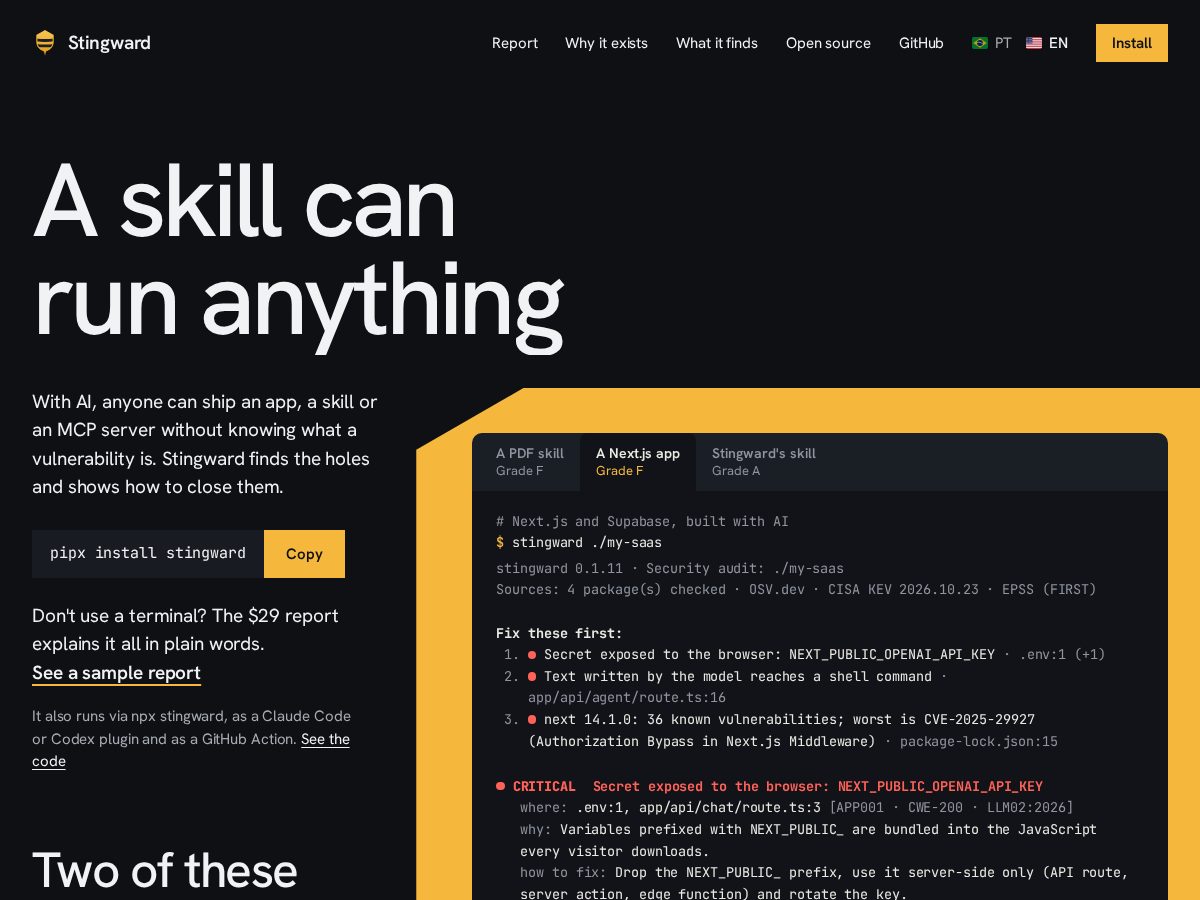This screenshot has width=1200, height=900.
Task: Click '# Next.js and Supabase, built with AI' comment
Action: (642, 522)
